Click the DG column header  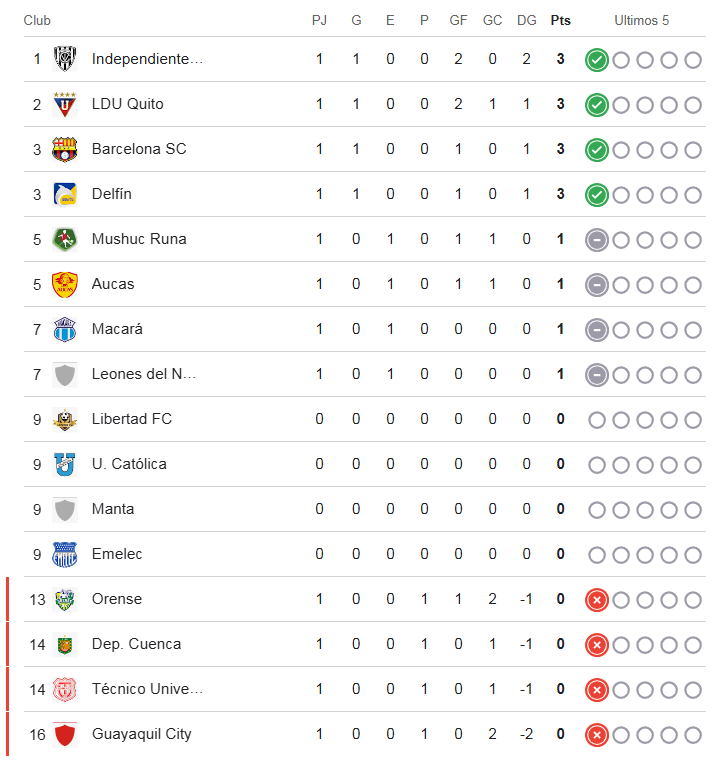[526, 20]
